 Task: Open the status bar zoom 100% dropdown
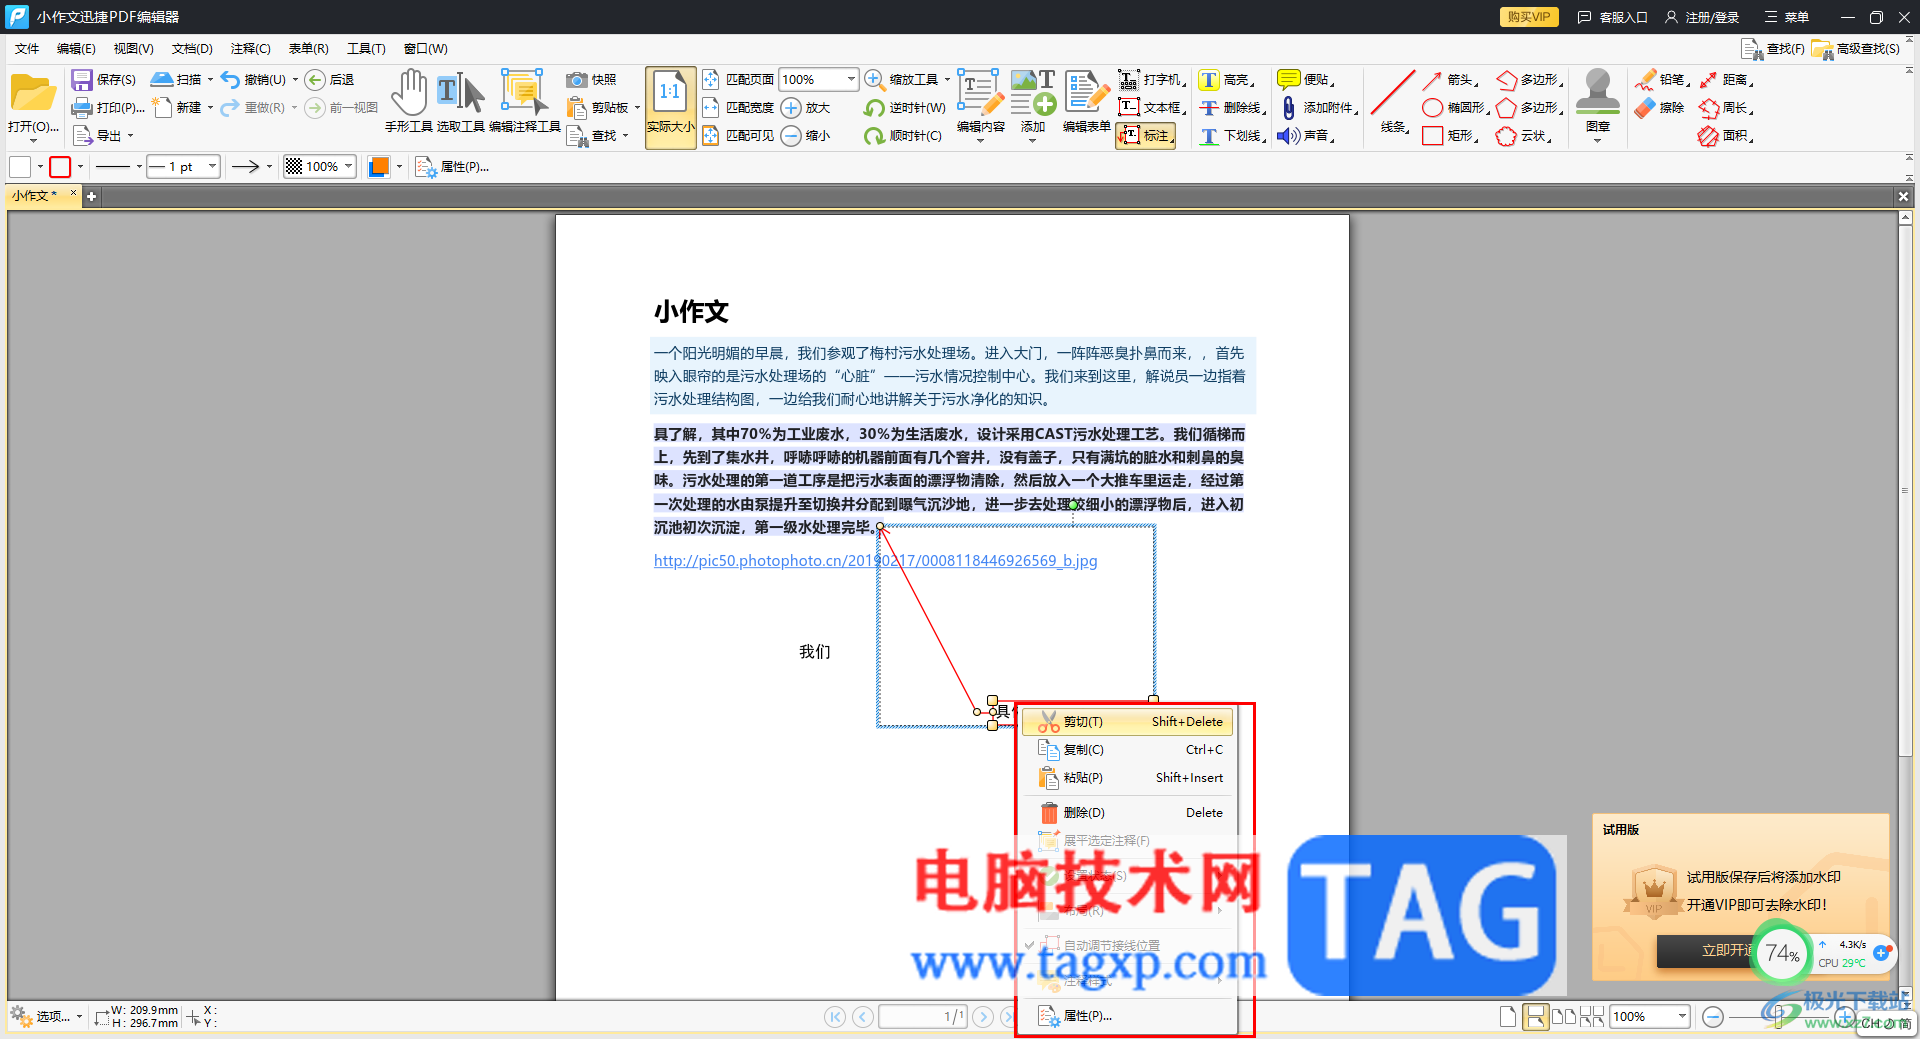pyautogui.click(x=1682, y=1017)
